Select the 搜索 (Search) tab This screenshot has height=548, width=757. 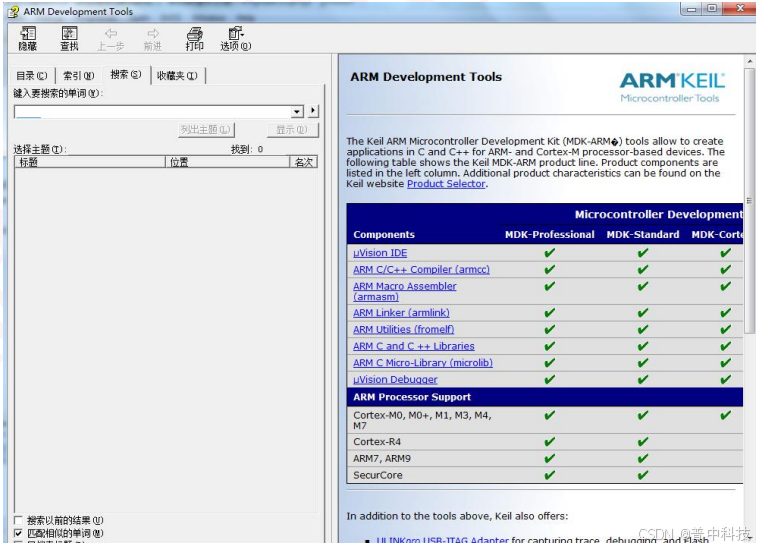click(126, 74)
